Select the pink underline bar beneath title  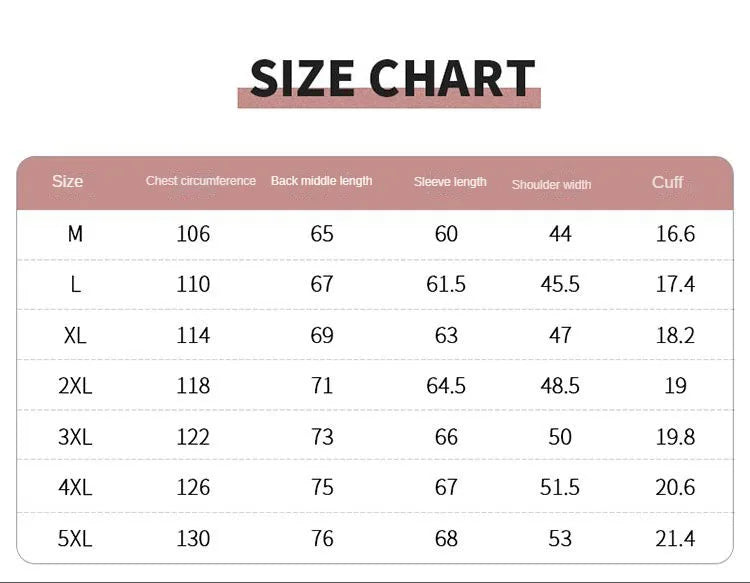pos(389,98)
